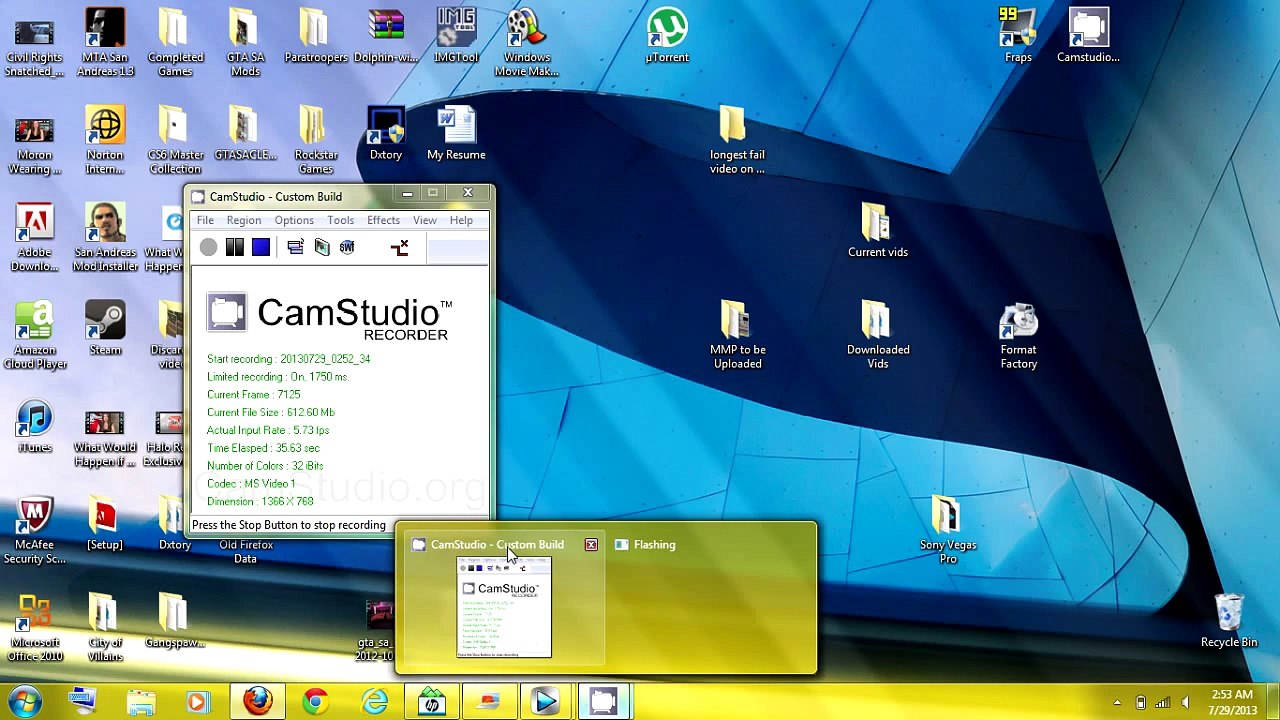Open the Options menu in CamStudio

tap(294, 220)
